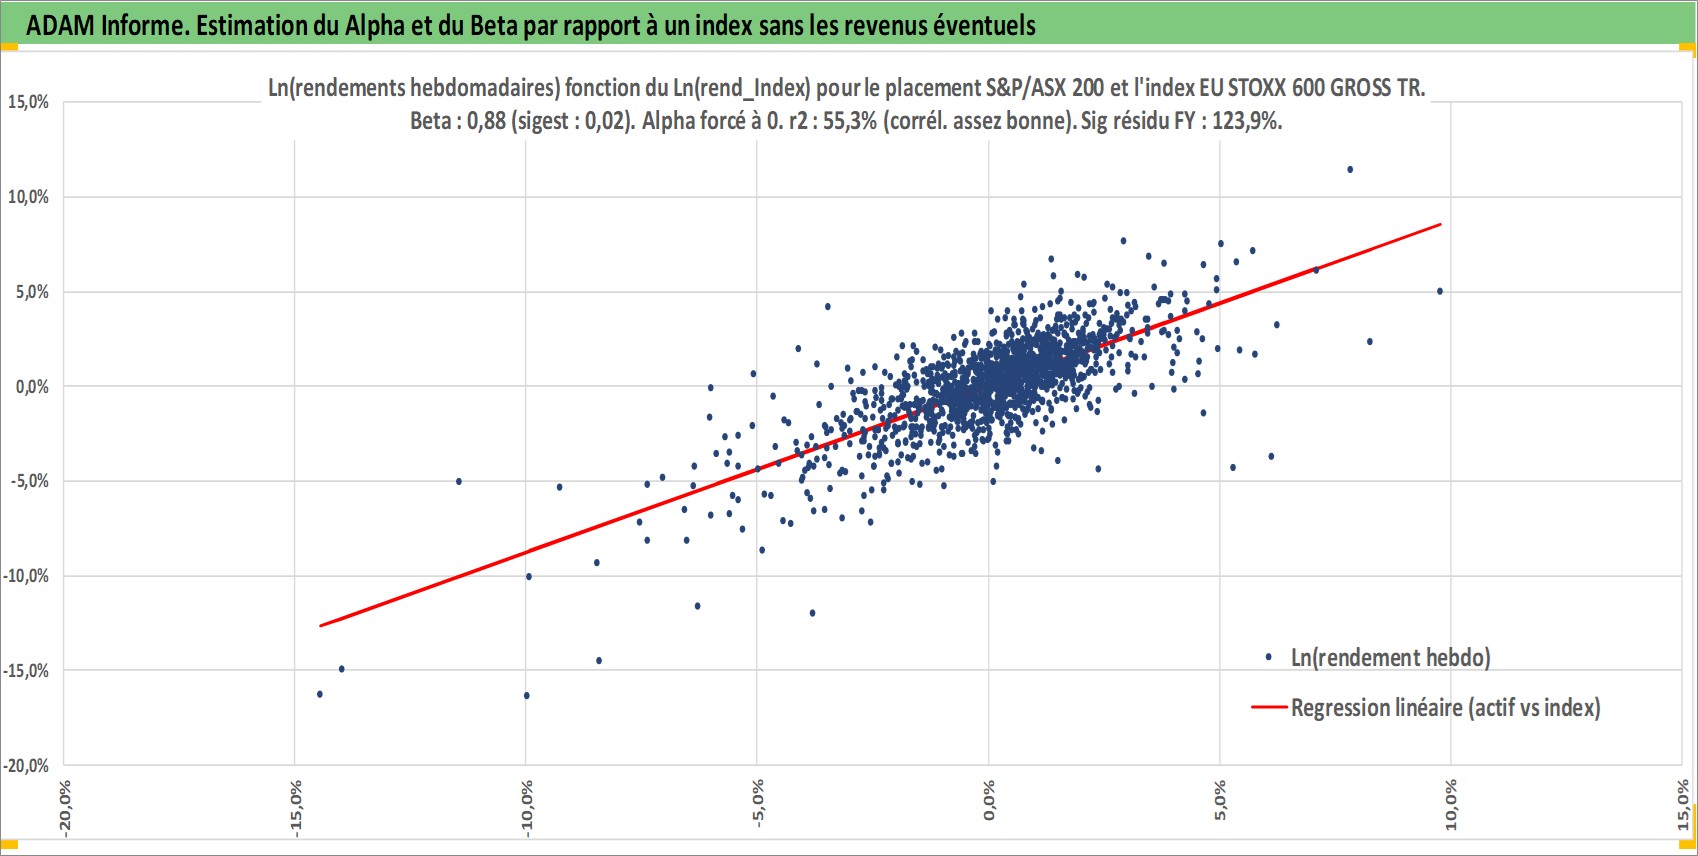The height and width of the screenshot is (856, 1698).
Task: Click the Regression linéaire legend entry
Action: [x=1445, y=708]
